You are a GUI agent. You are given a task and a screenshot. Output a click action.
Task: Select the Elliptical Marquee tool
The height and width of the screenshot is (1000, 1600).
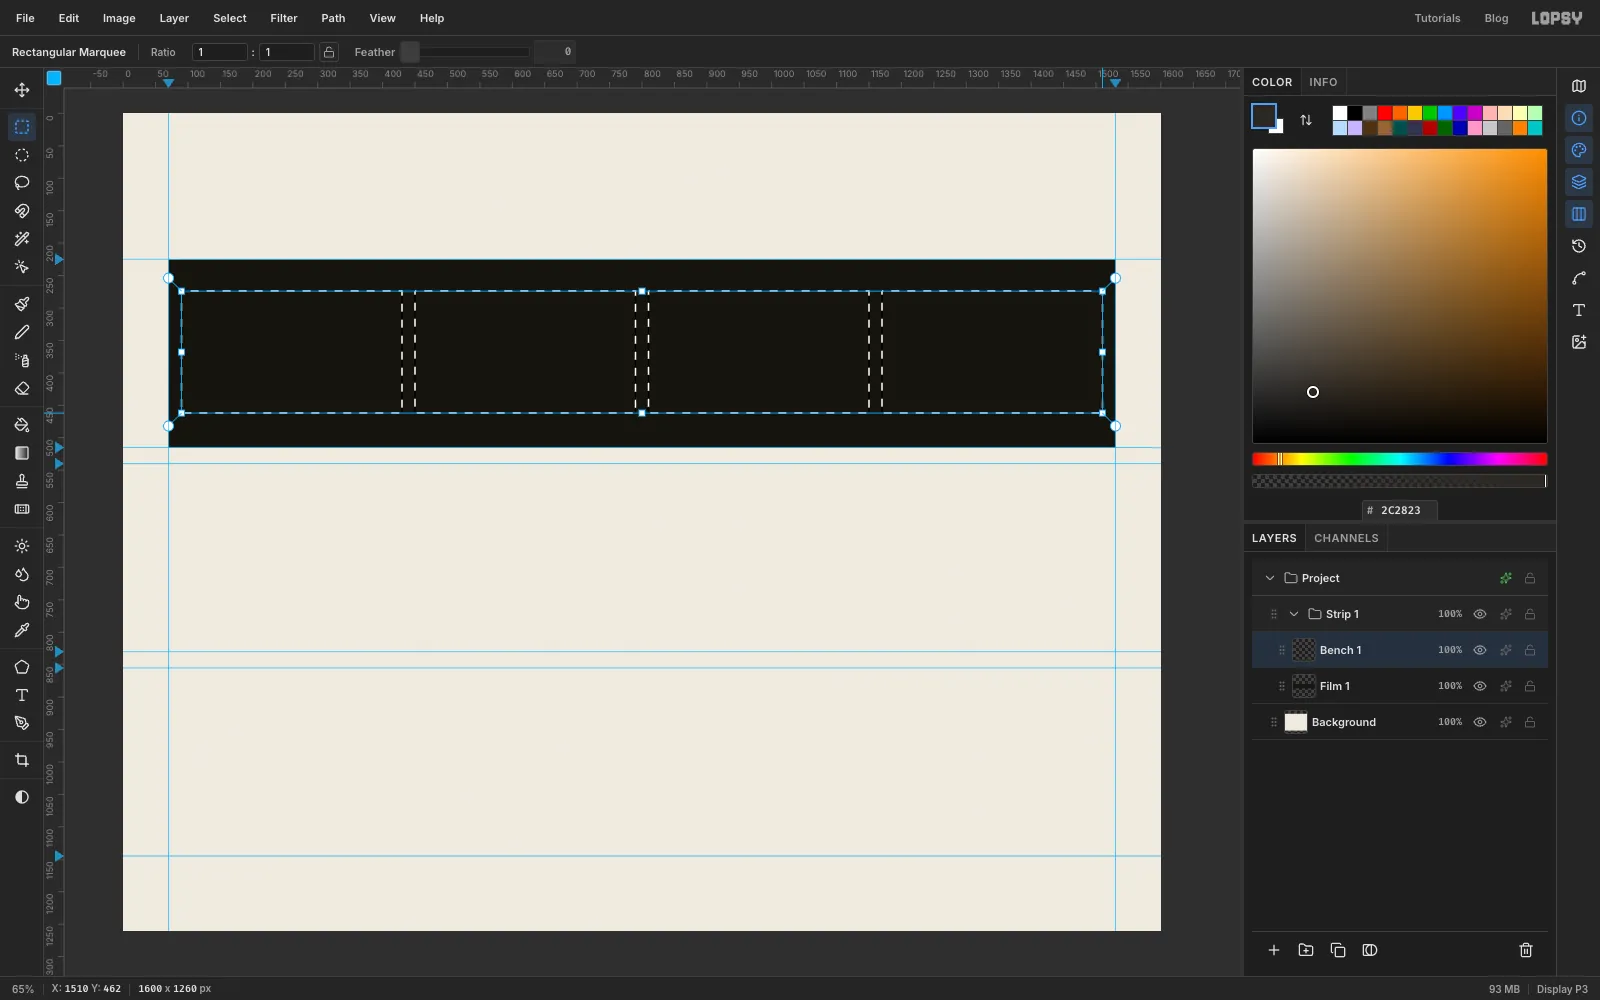pyautogui.click(x=22, y=155)
